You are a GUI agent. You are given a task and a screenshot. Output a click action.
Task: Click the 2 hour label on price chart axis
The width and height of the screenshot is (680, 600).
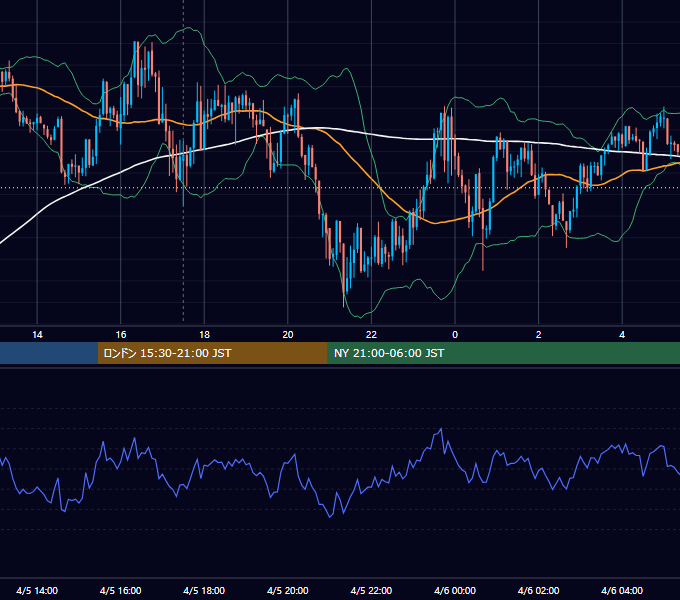tap(538, 335)
